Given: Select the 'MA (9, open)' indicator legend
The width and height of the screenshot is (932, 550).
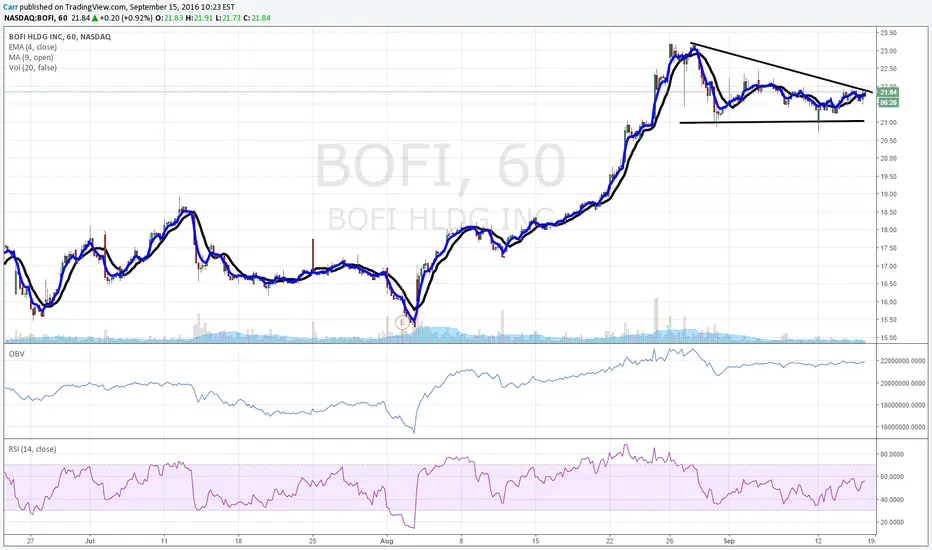Looking at the screenshot, I should (31, 58).
